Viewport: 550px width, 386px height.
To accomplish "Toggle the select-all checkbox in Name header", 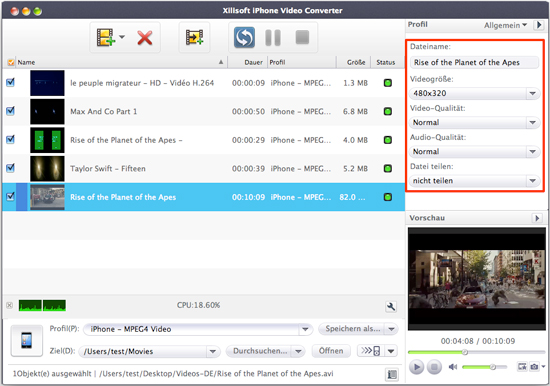I will [x=11, y=62].
